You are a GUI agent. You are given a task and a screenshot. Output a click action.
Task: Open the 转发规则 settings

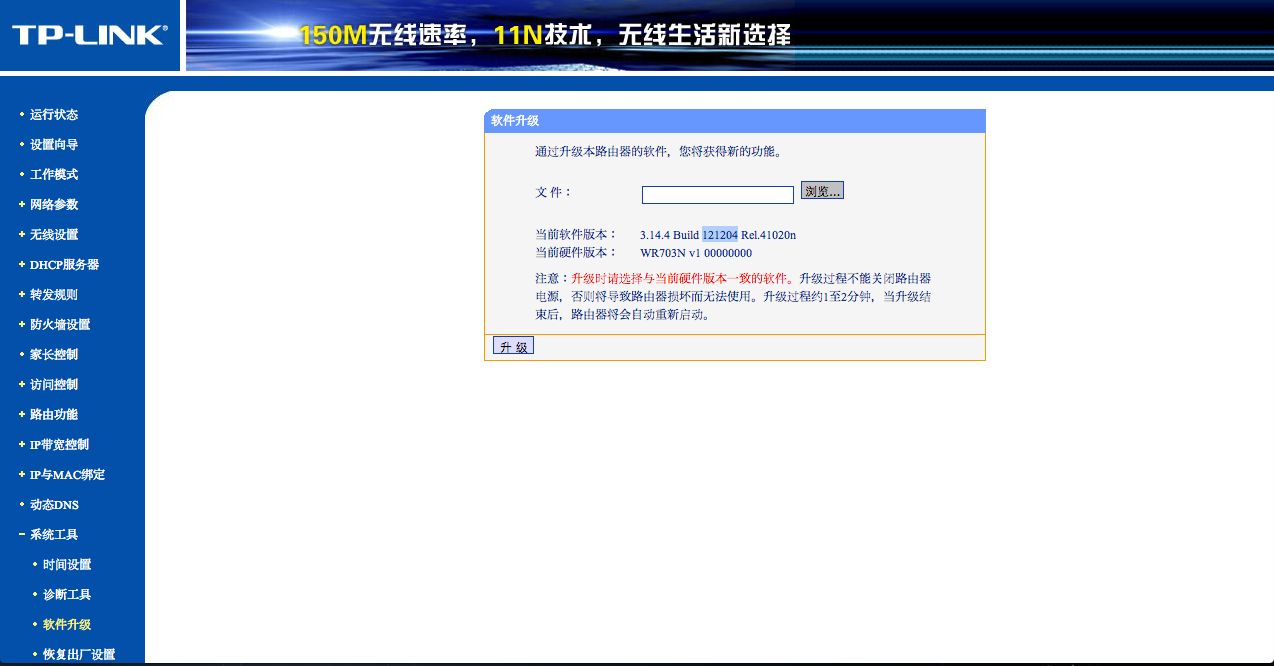[x=55, y=294]
